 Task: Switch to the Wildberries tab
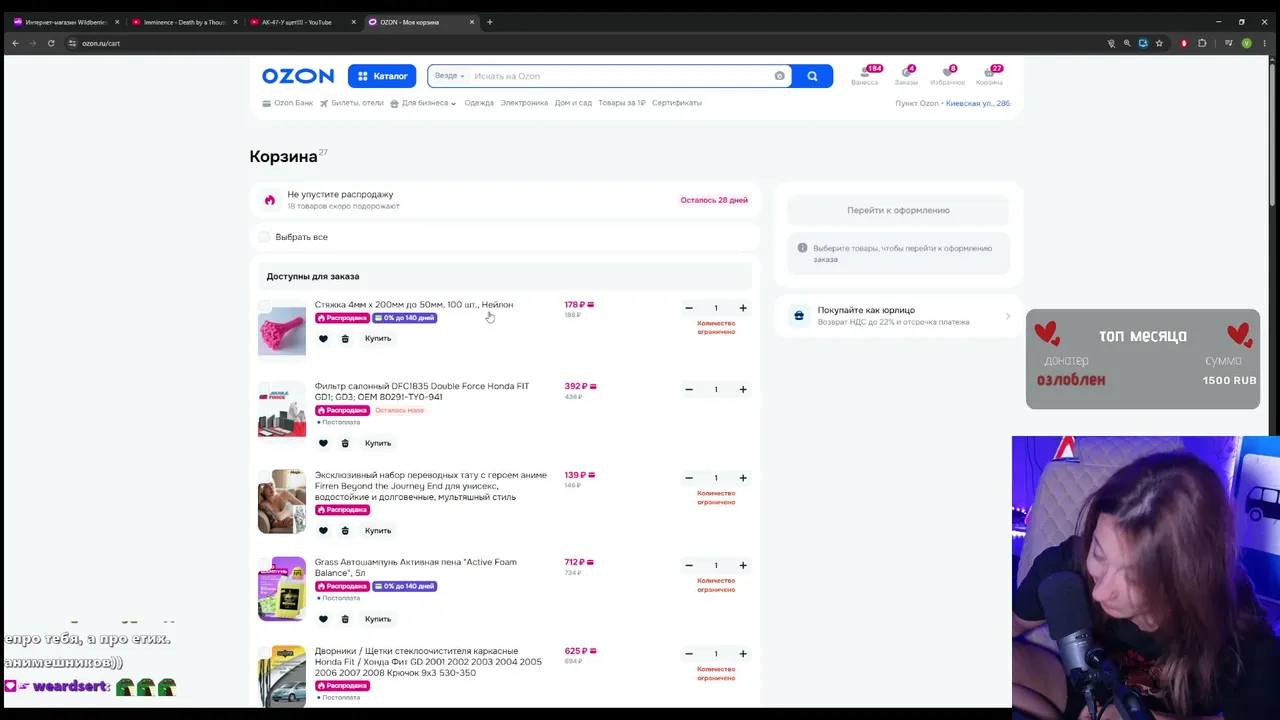click(65, 22)
